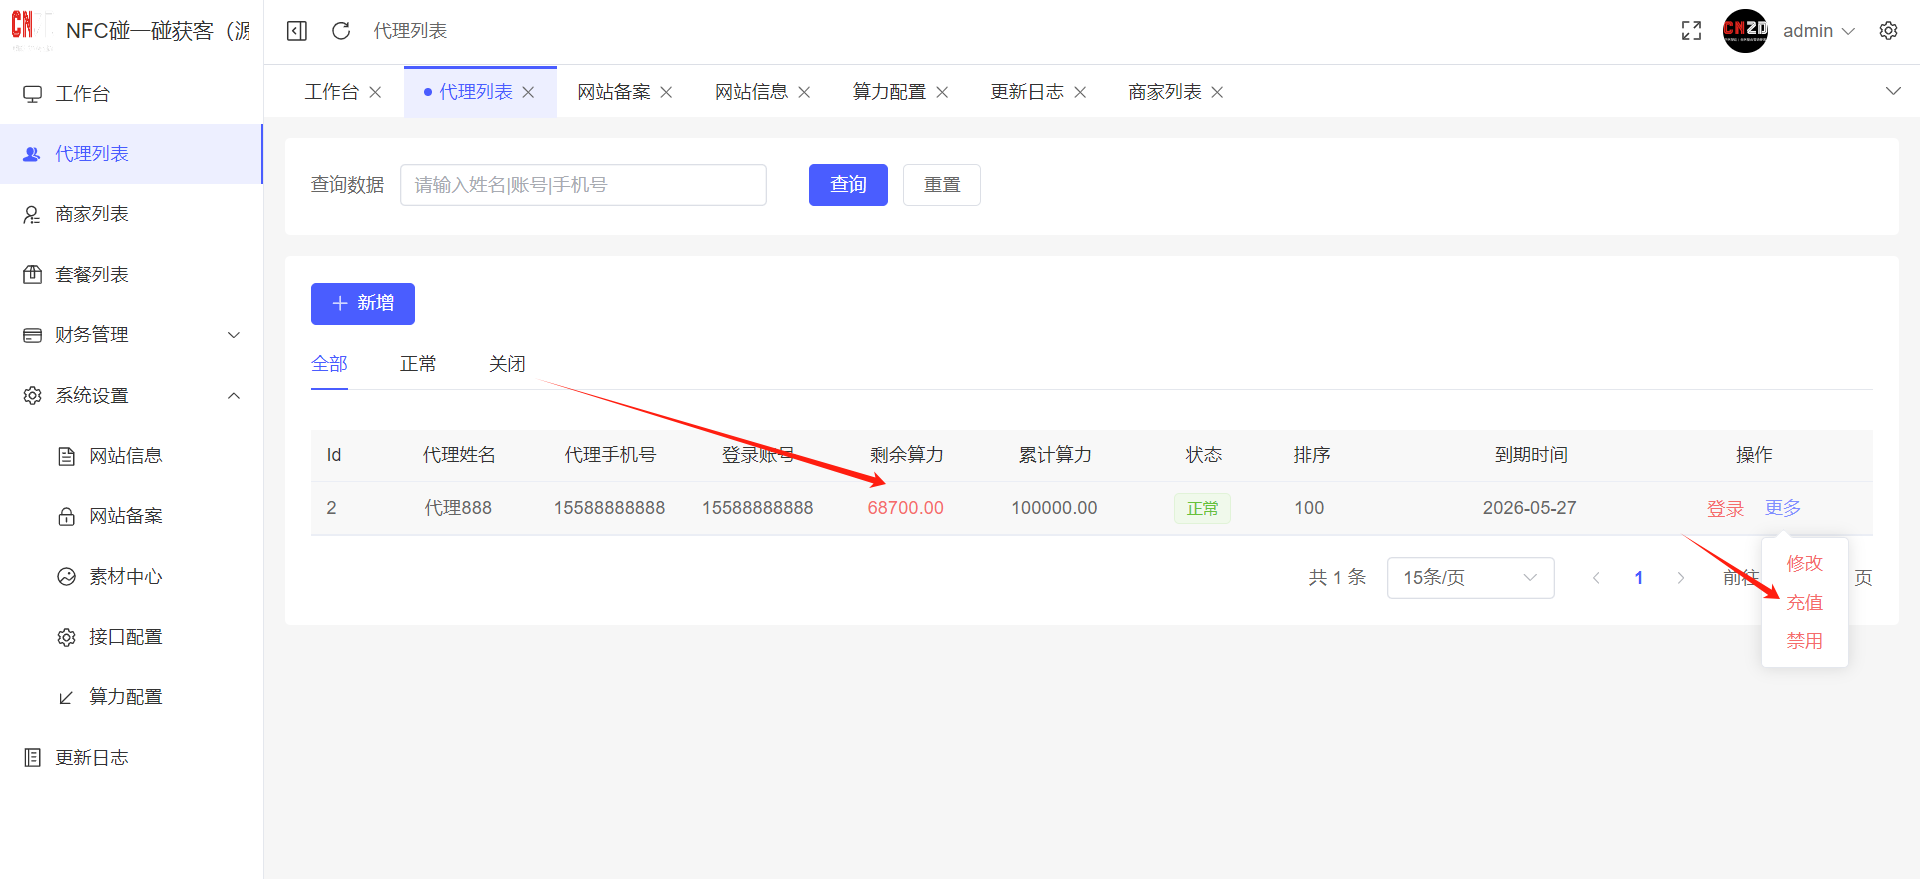
Task: Click the 新增 button to add agent
Action: [x=362, y=304]
